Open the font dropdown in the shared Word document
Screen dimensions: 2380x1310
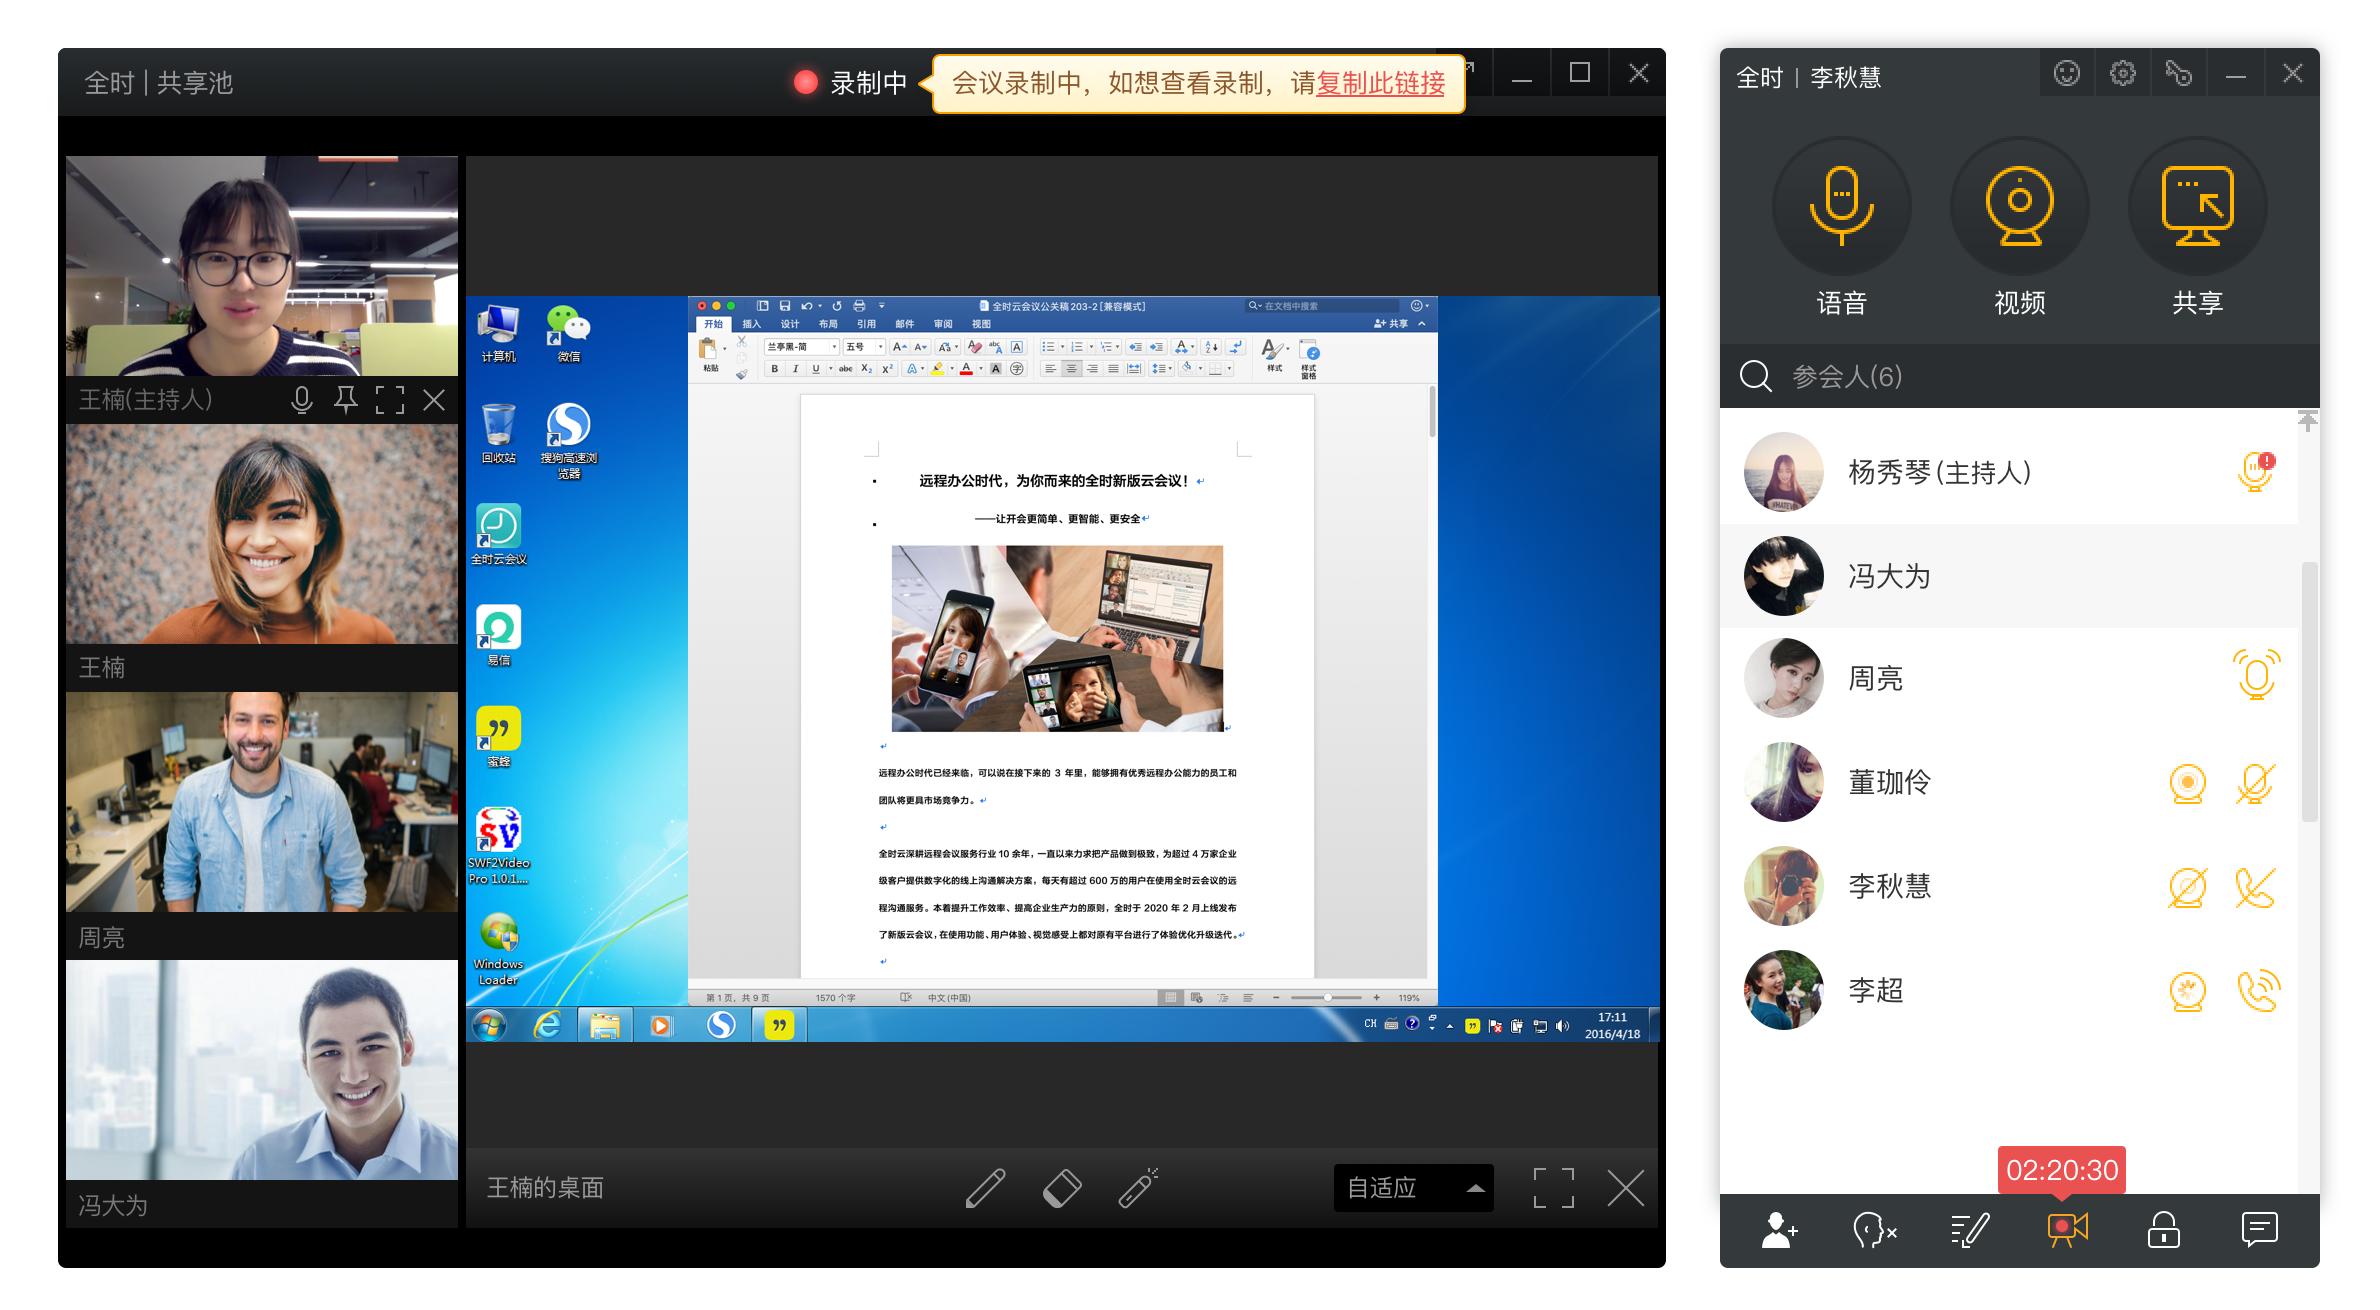(800, 346)
